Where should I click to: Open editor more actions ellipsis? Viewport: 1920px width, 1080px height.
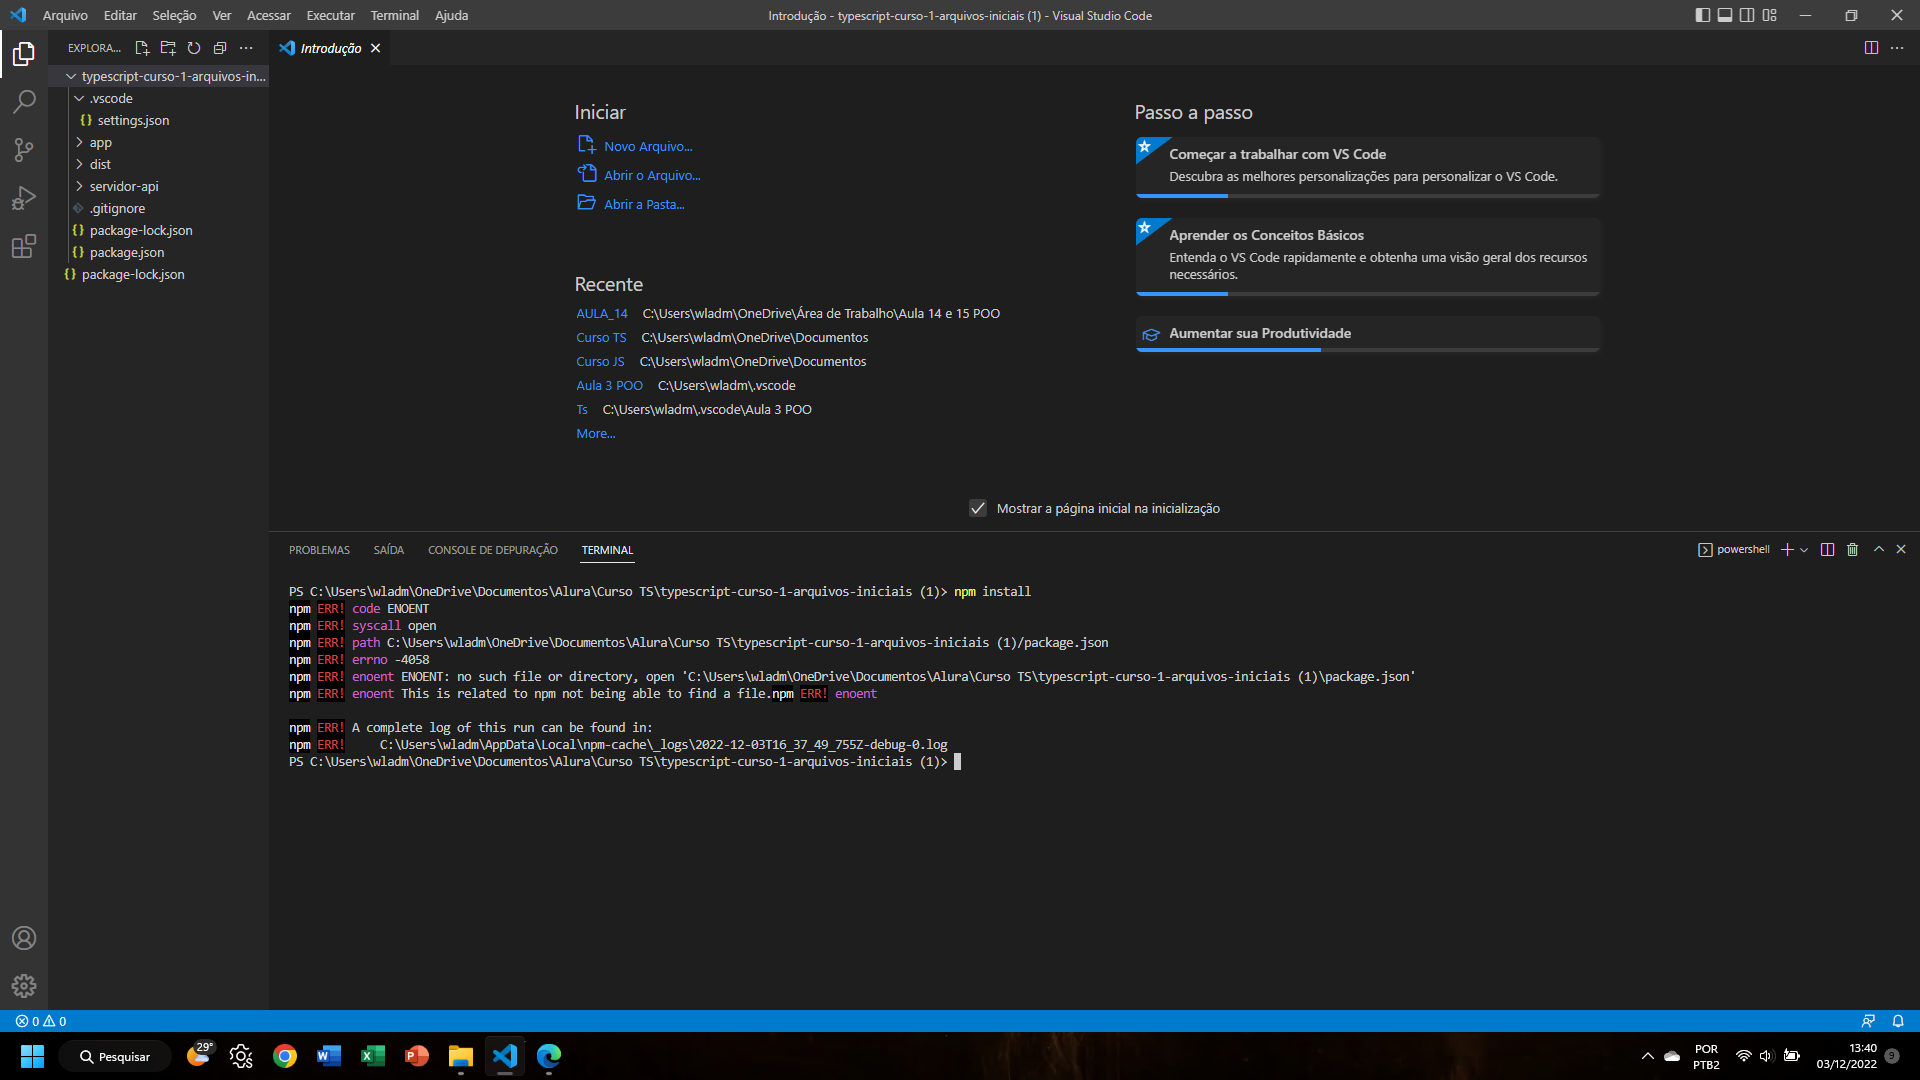click(x=1897, y=48)
